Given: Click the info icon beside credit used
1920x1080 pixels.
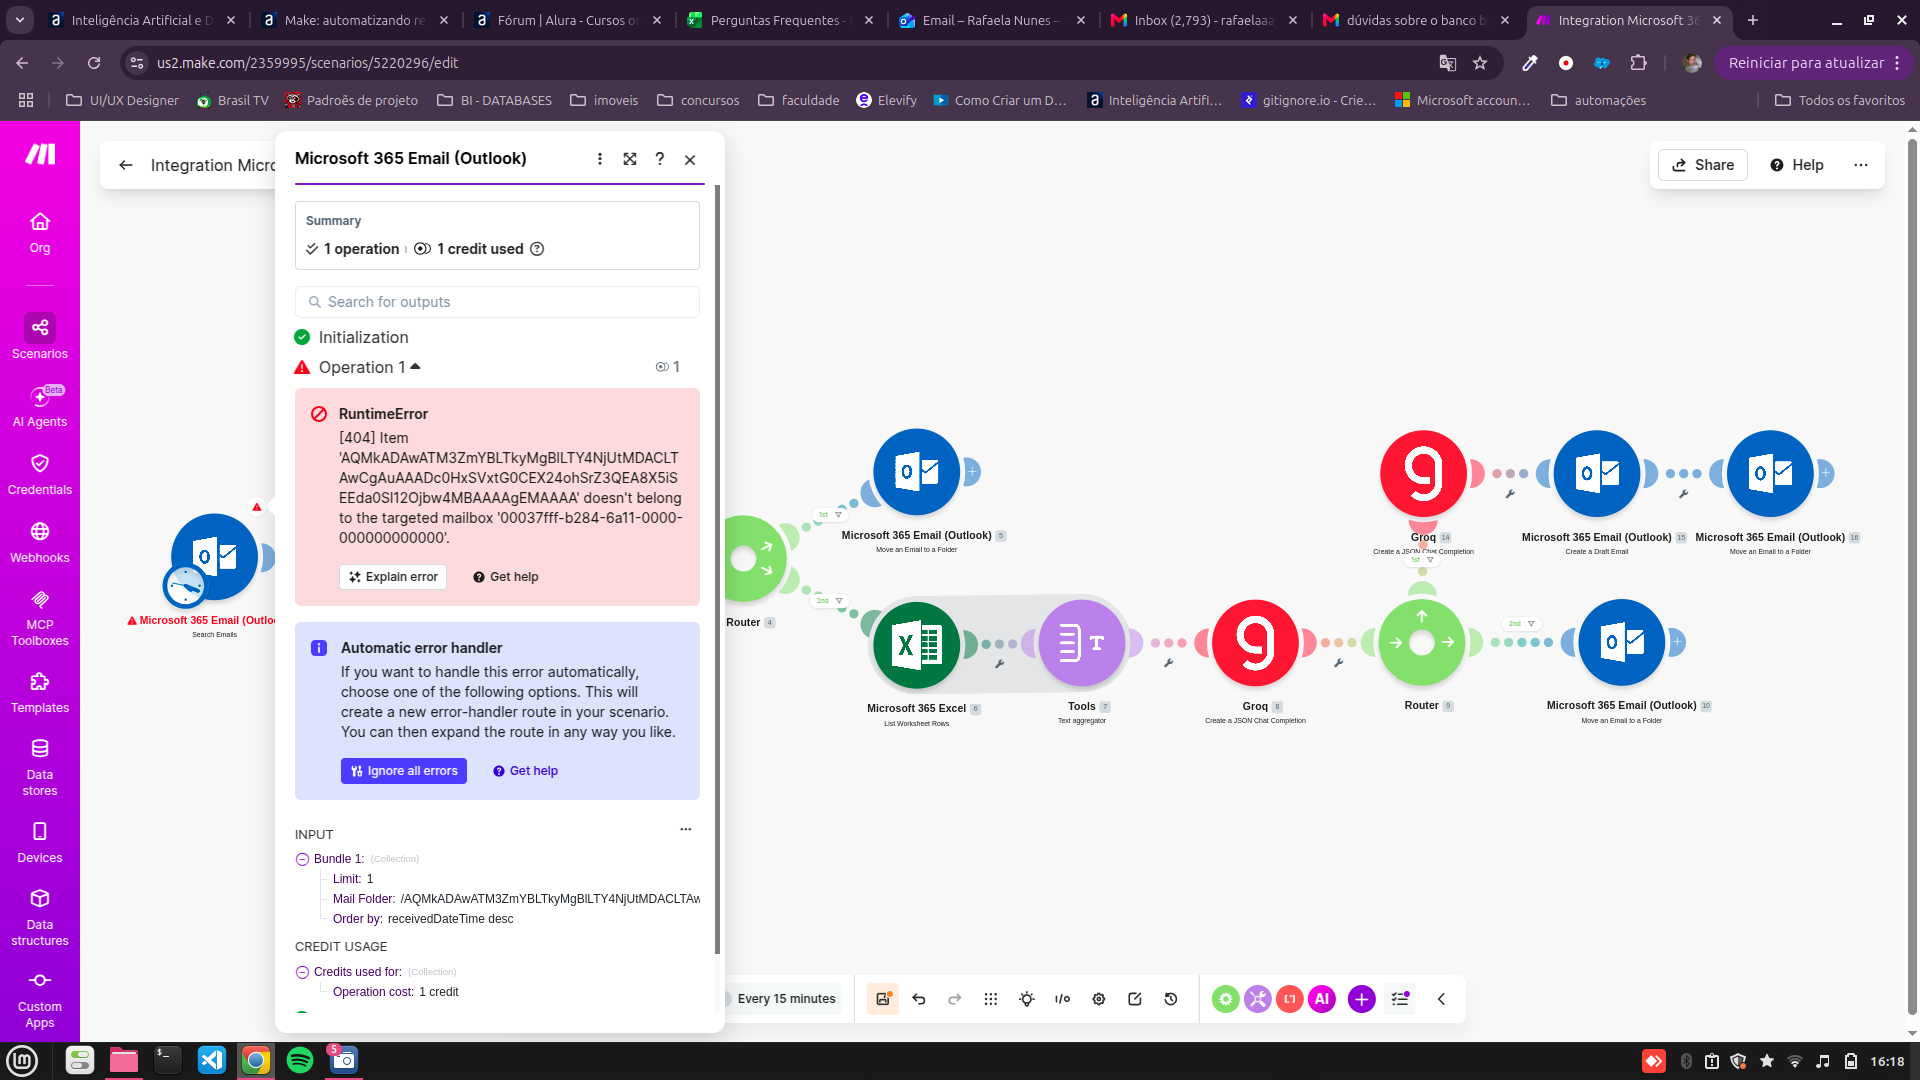Looking at the screenshot, I should [537, 249].
